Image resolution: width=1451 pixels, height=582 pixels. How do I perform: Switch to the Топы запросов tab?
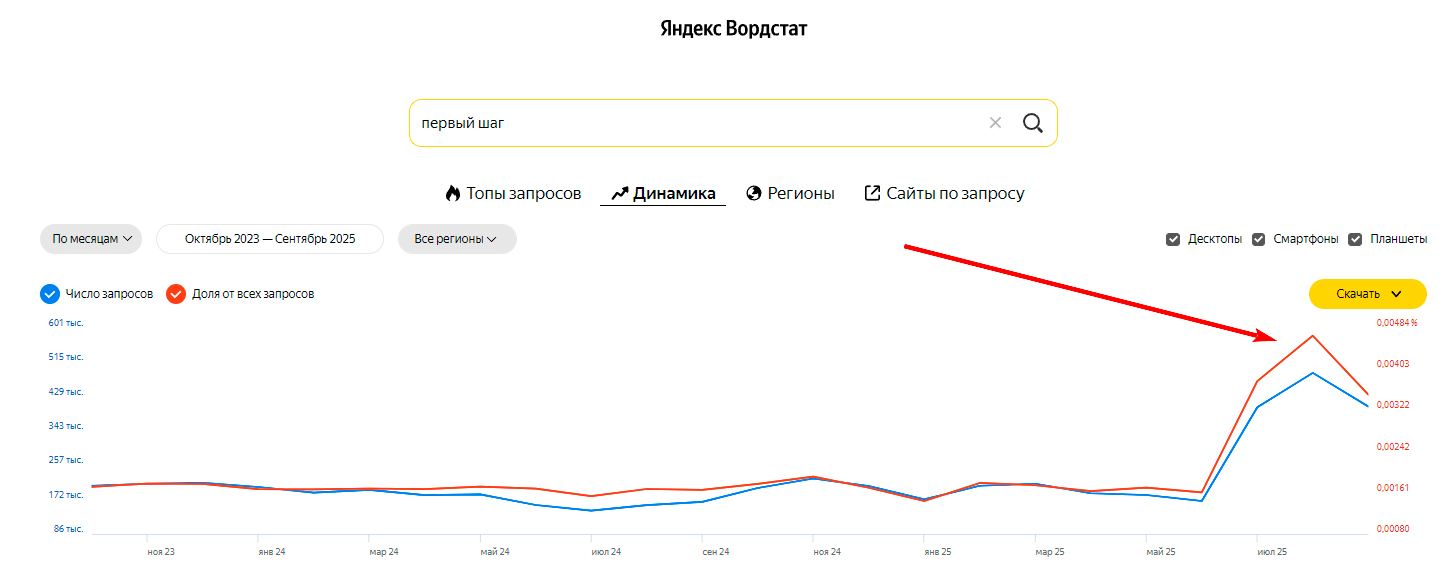tap(523, 193)
